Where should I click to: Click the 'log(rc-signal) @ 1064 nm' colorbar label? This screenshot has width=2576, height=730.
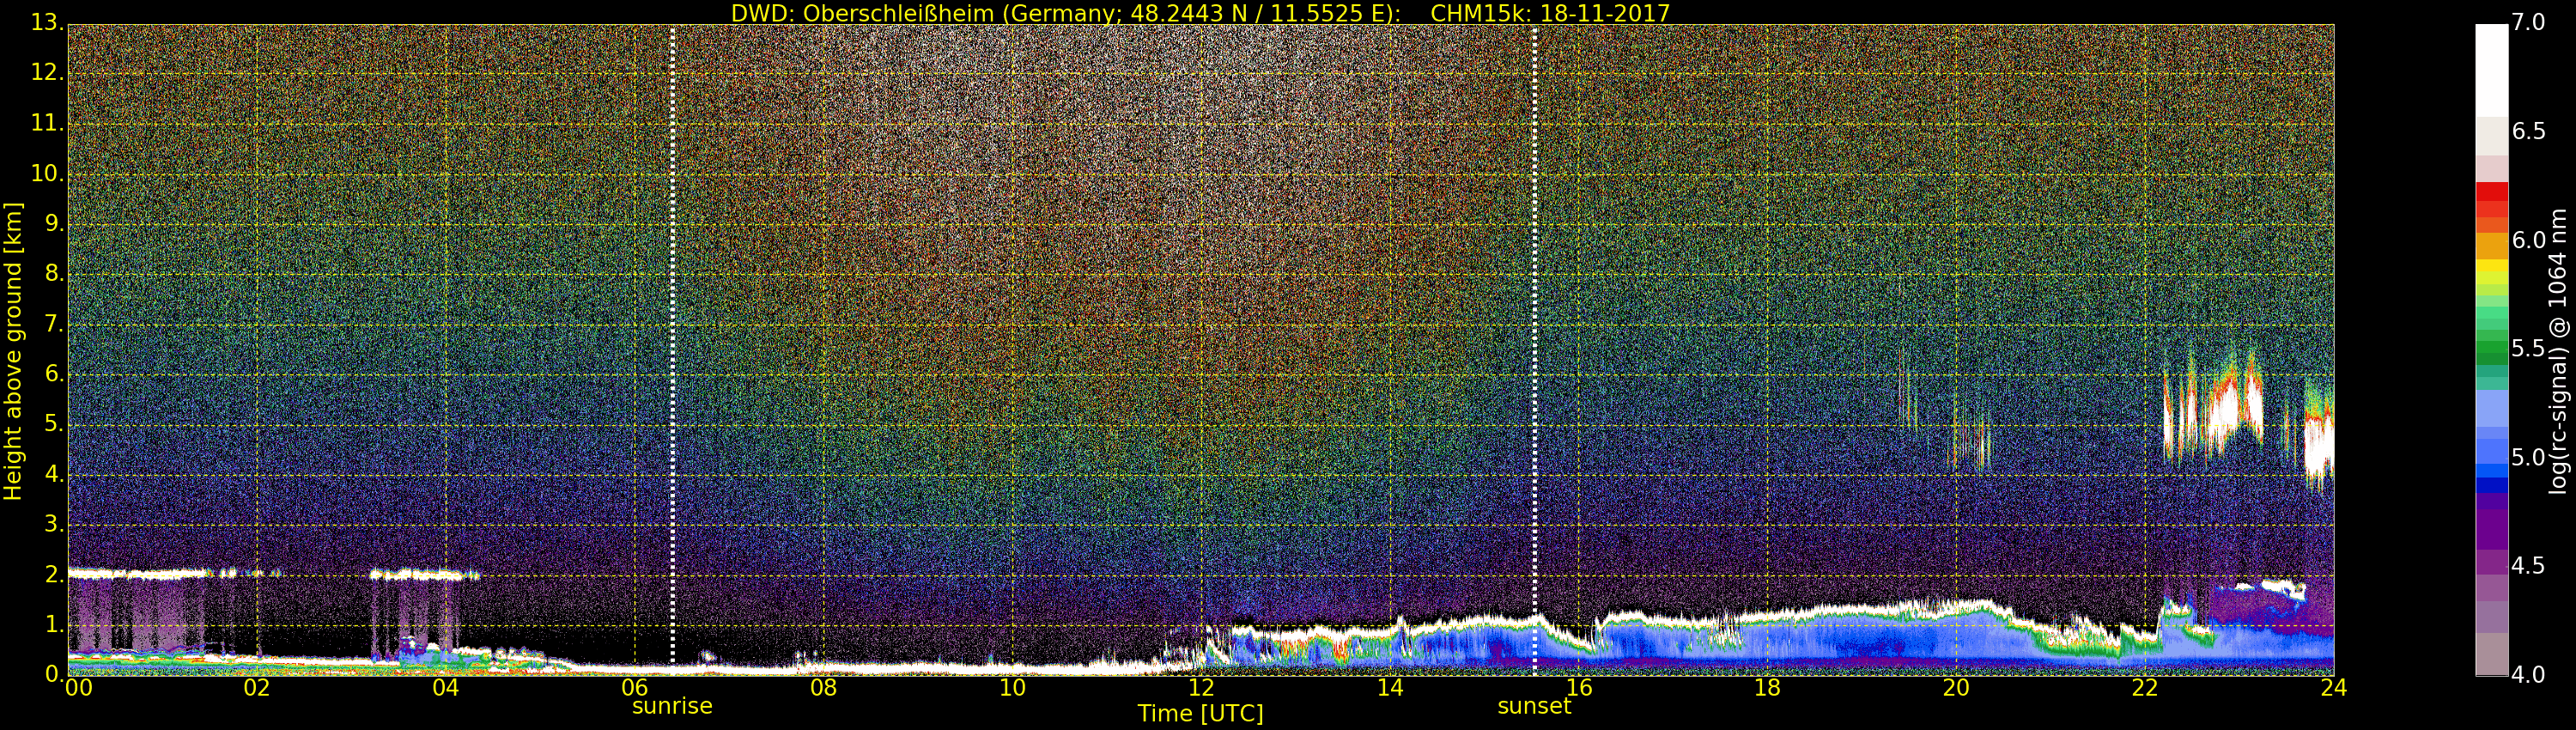tap(2559, 351)
